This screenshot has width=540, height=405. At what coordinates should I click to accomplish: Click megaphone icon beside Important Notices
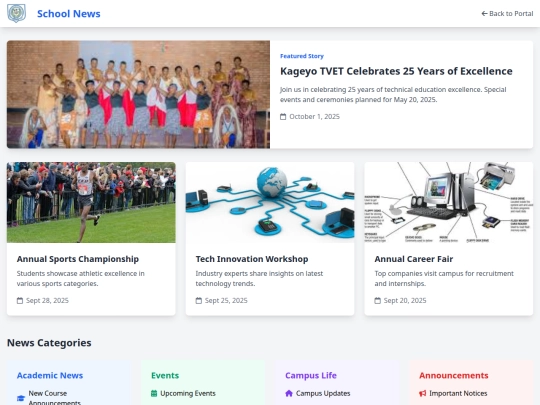423,393
